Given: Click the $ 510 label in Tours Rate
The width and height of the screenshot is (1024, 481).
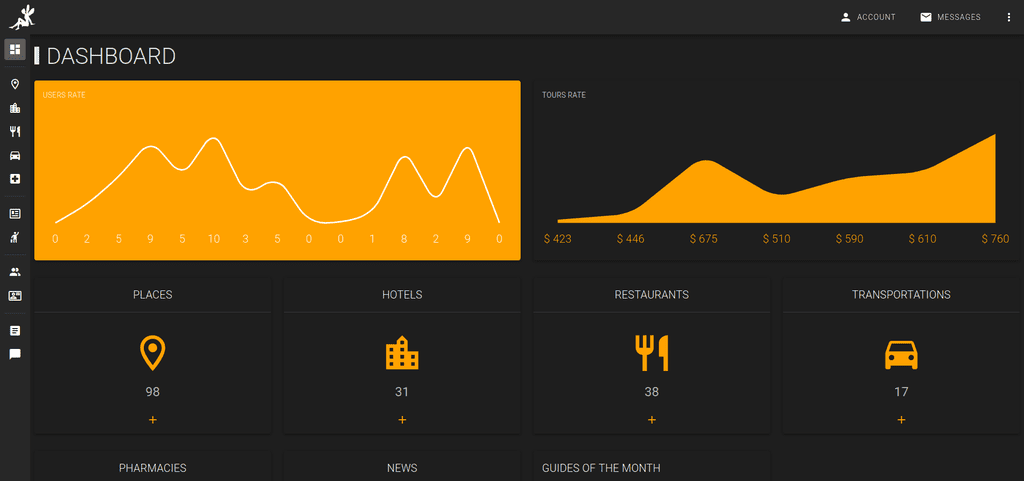Looking at the screenshot, I should [776, 239].
